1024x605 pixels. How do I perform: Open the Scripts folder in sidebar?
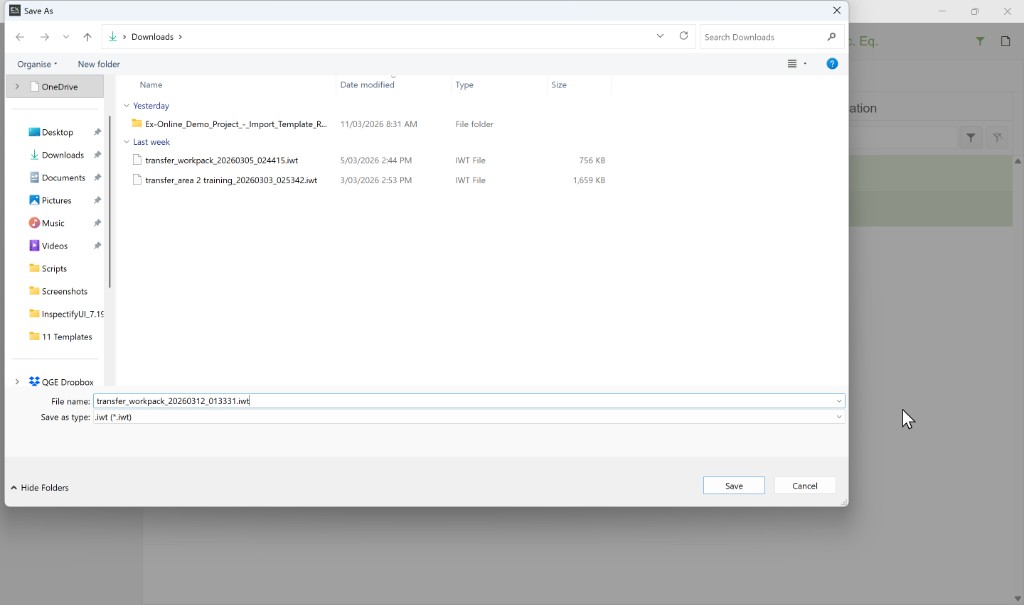(x=54, y=269)
